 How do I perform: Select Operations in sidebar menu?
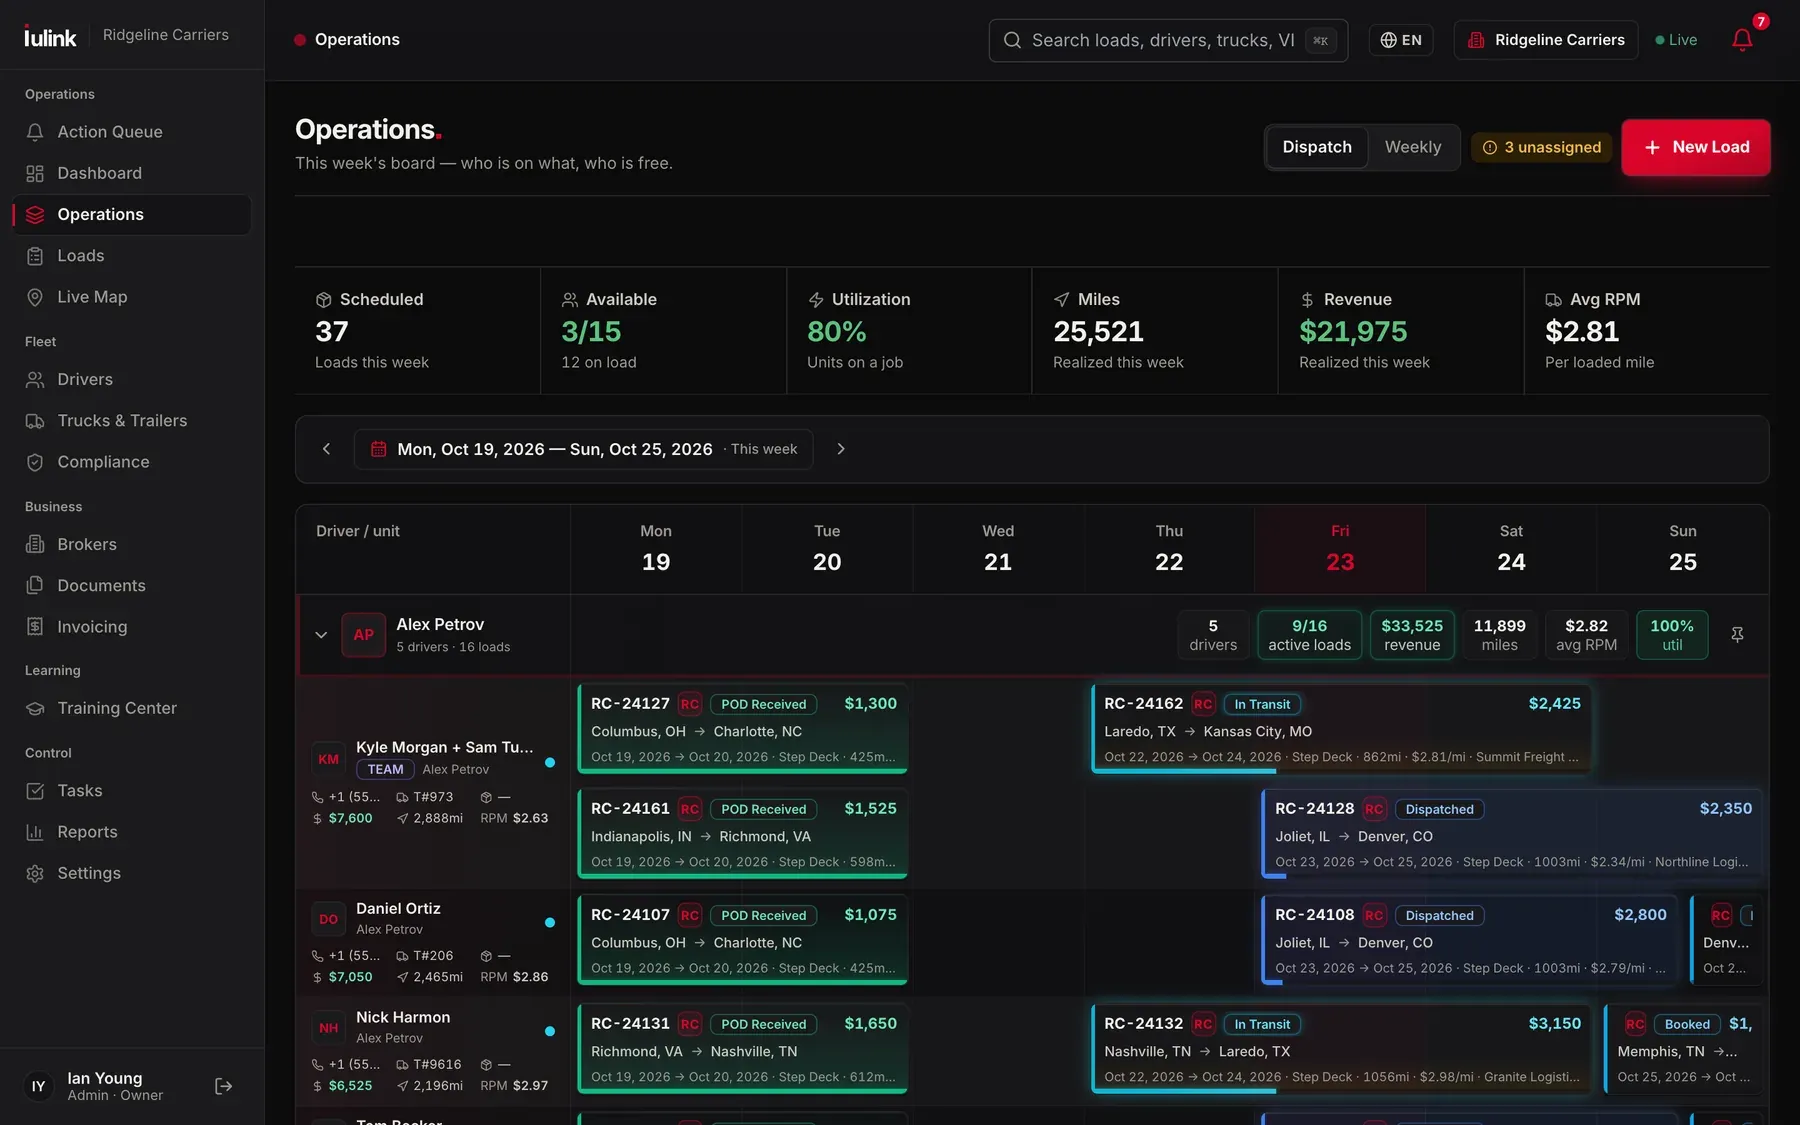click(132, 215)
